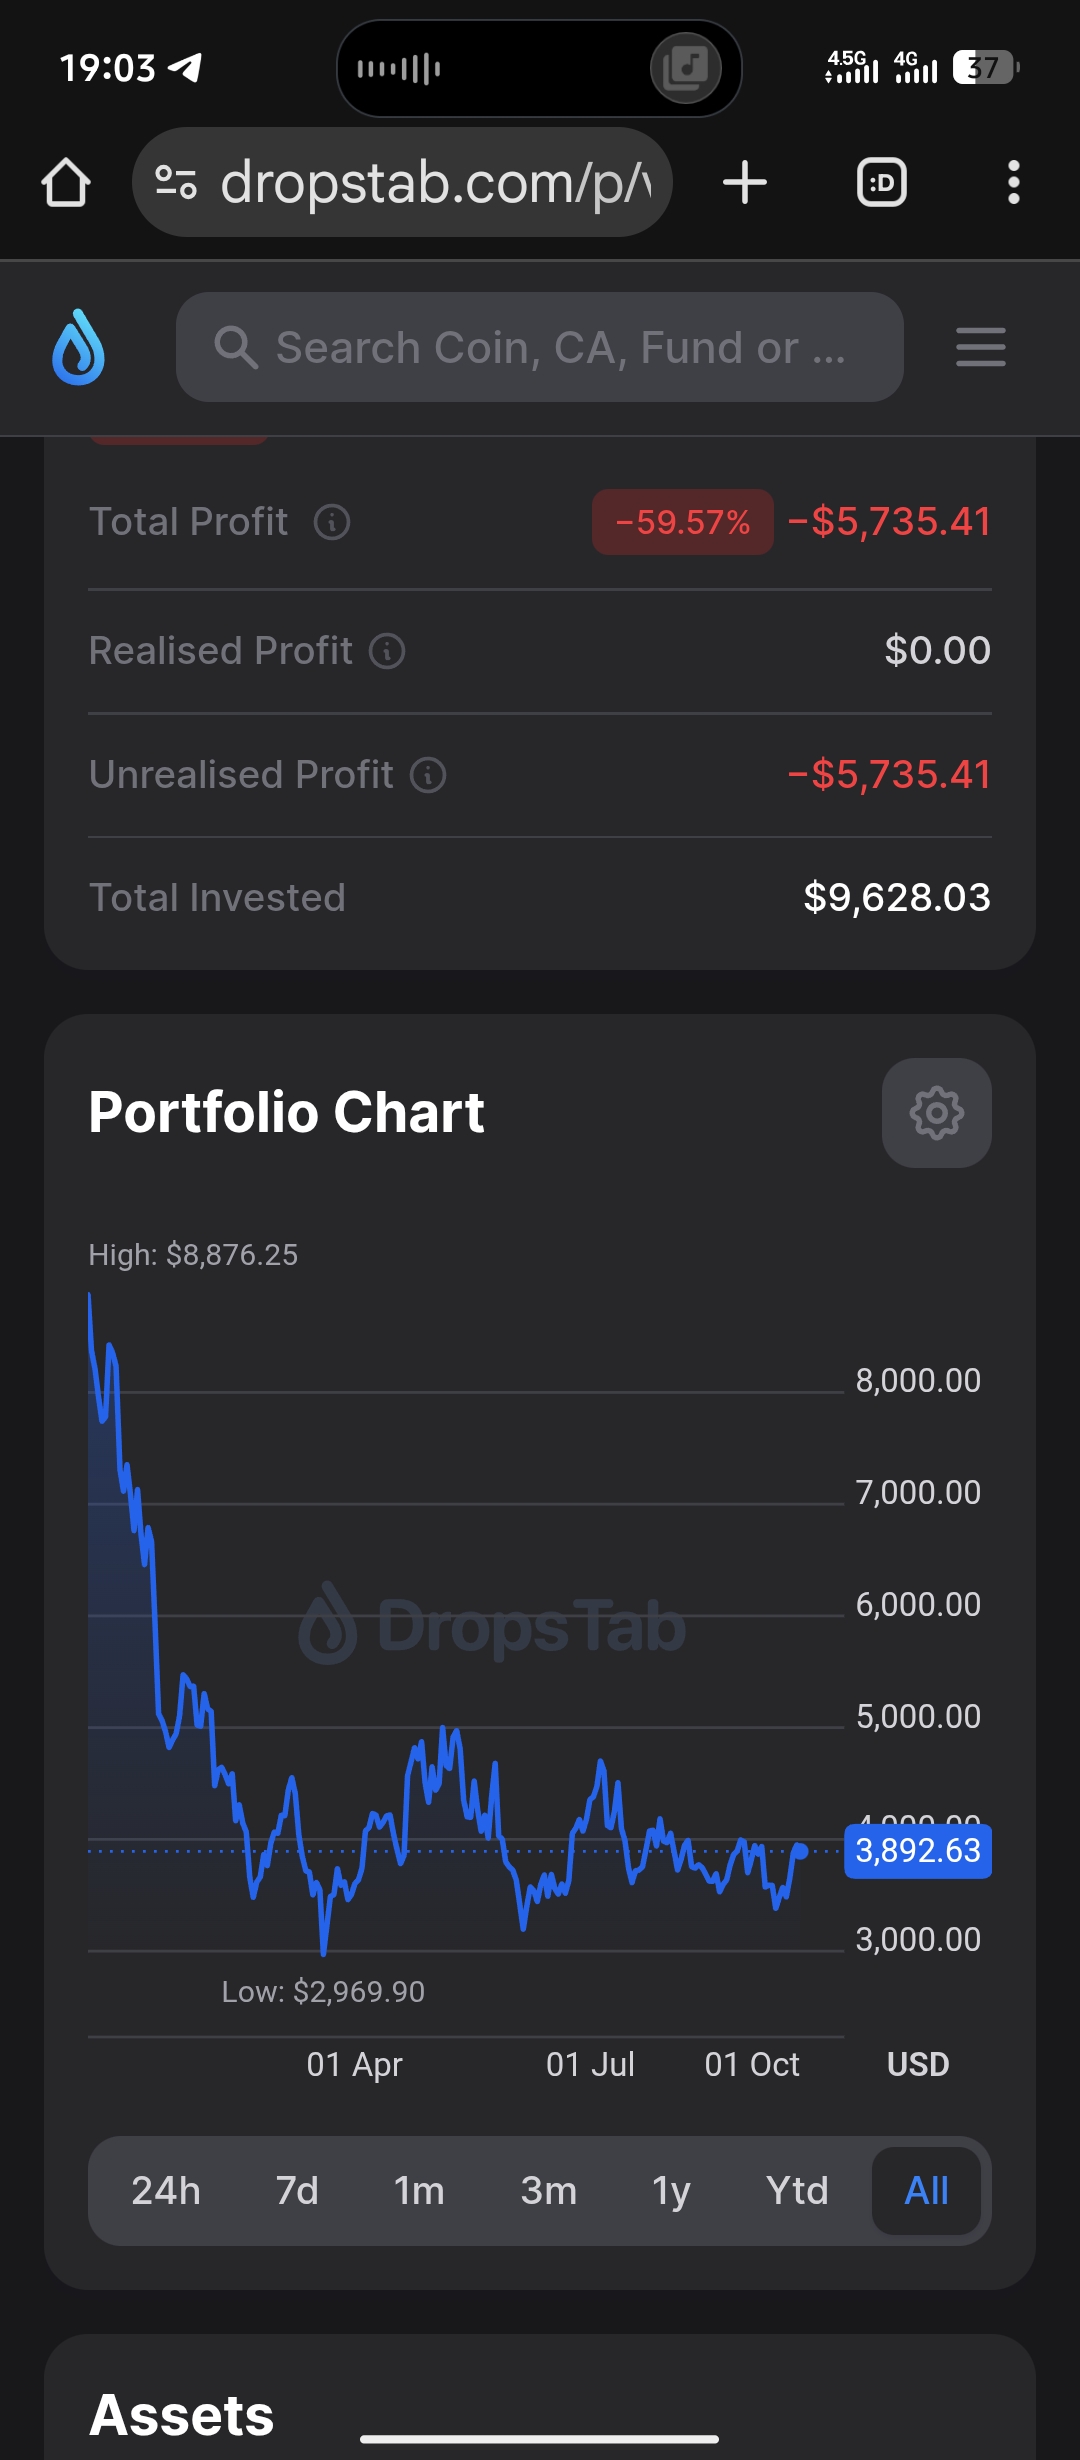Image resolution: width=1080 pixels, height=2460 pixels.
Task: Switch chart to 7d range
Action: tap(297, 2191)
